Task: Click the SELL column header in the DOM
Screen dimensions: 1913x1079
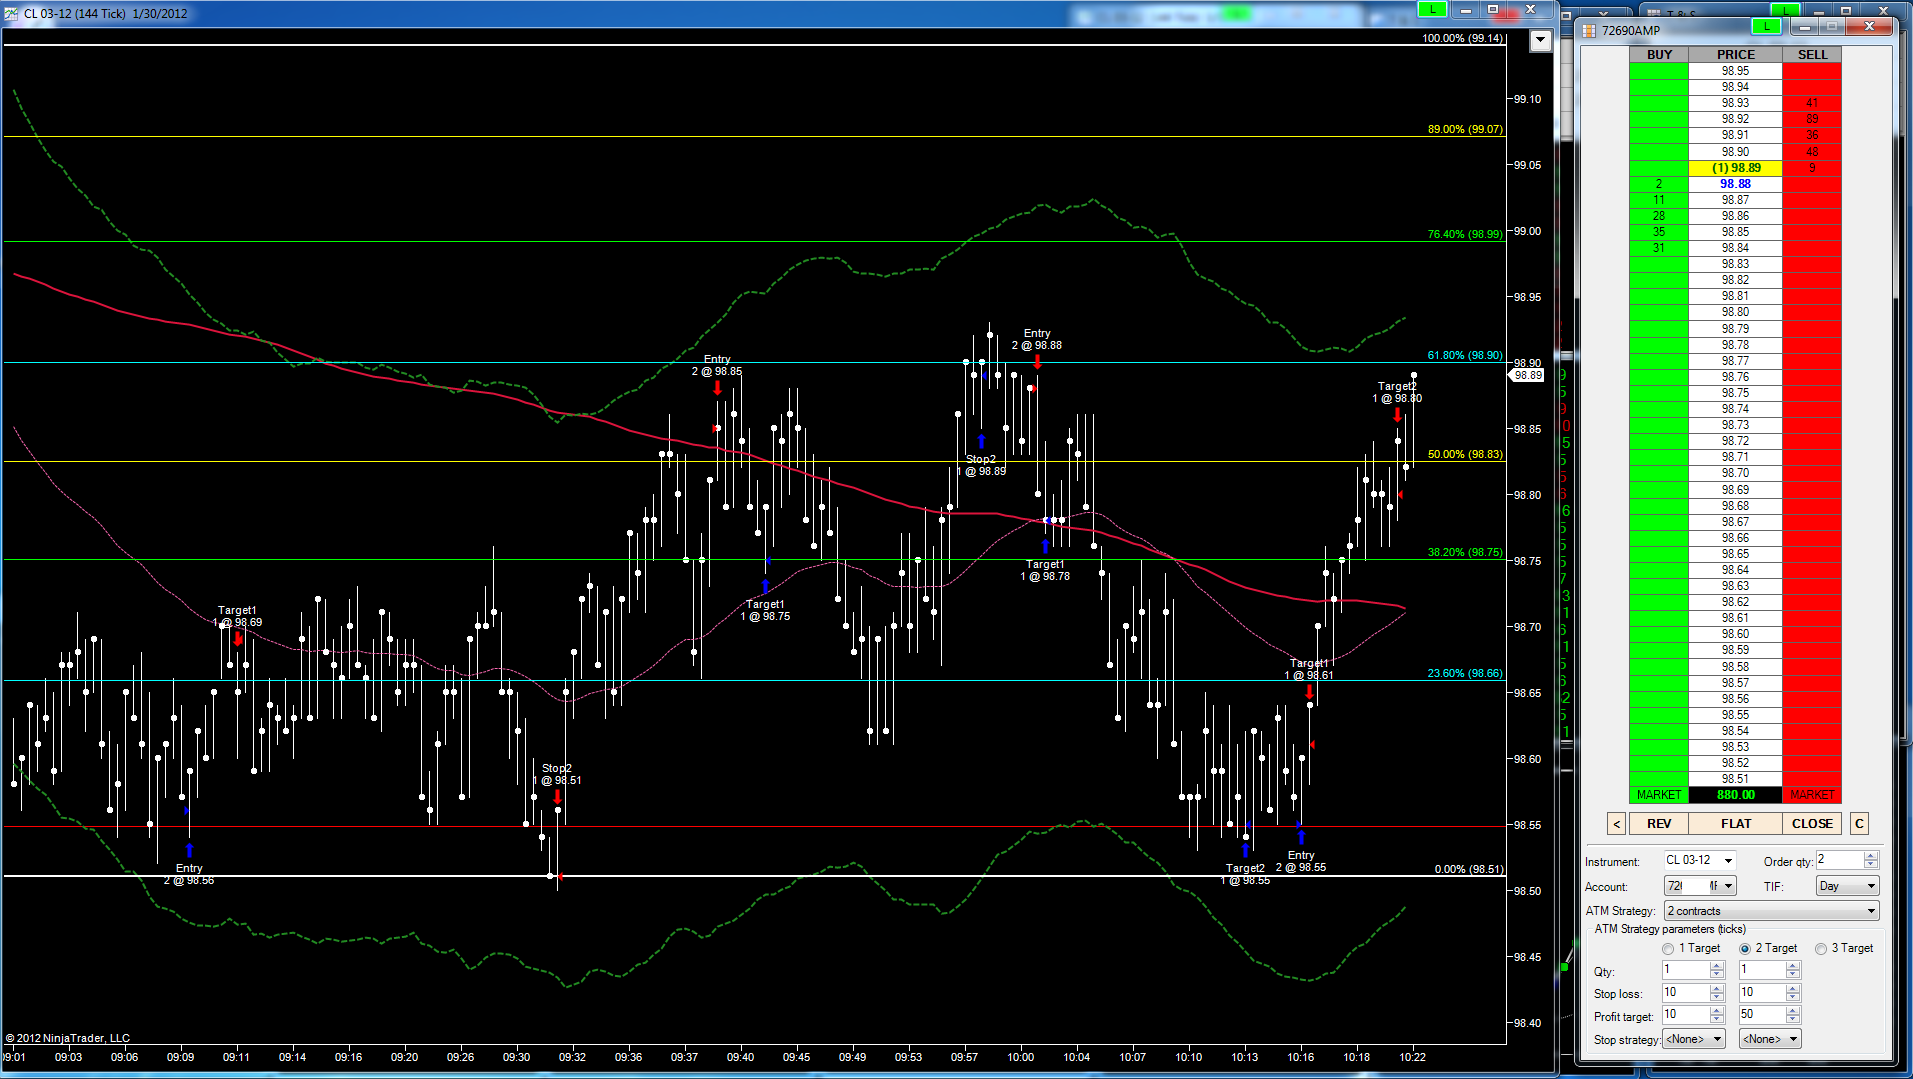Action: pos(1812,55)
